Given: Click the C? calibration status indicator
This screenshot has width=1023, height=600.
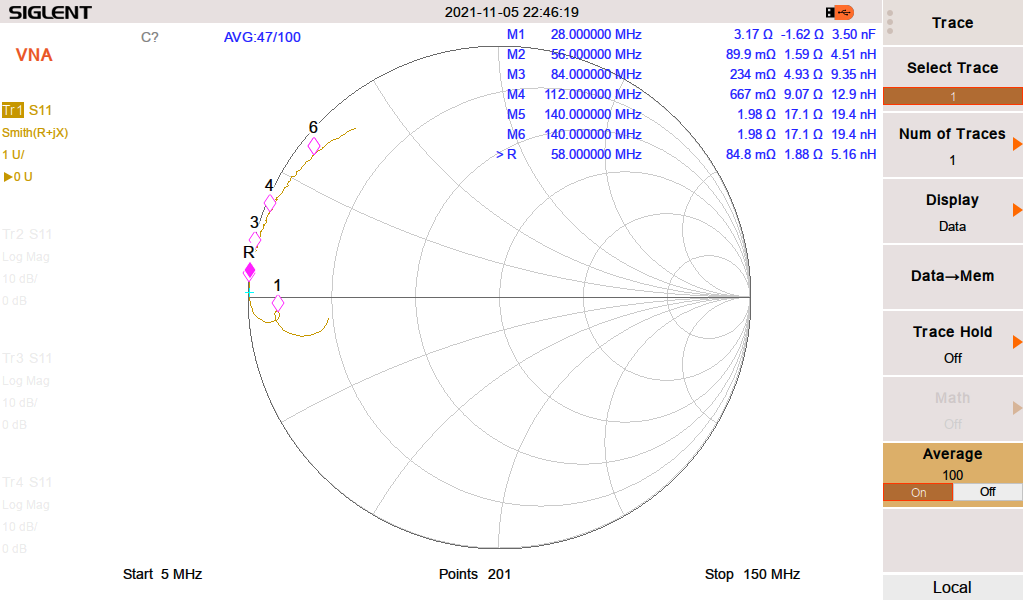Looking at the screenshot, I should pyautogui.click(x=149, y=37).
